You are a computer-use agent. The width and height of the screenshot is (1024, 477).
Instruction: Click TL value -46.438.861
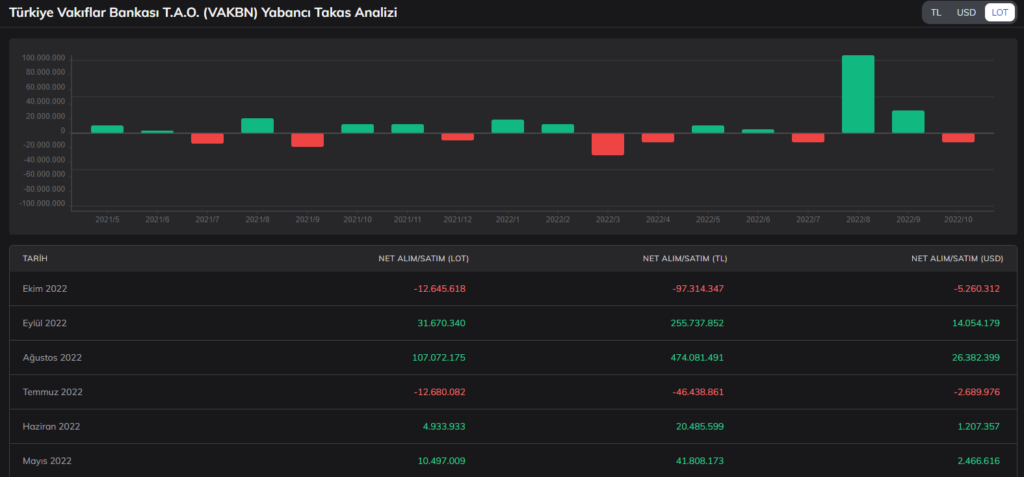tap(698, 392)
